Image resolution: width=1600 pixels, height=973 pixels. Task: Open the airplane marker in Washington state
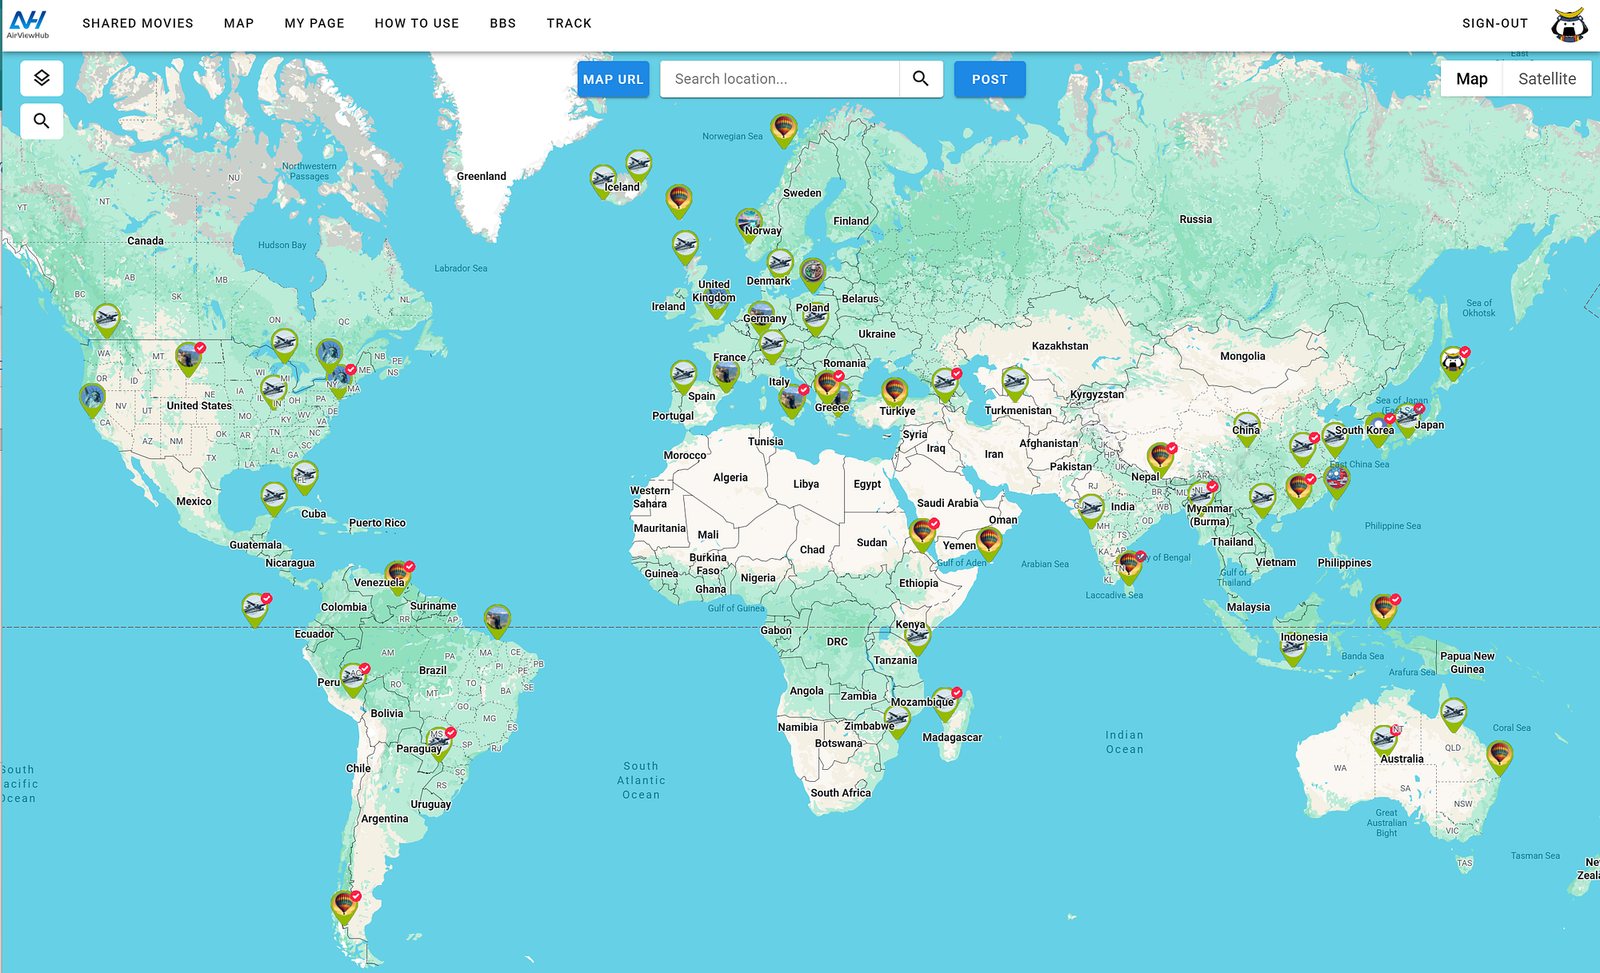tap(107, 321)
